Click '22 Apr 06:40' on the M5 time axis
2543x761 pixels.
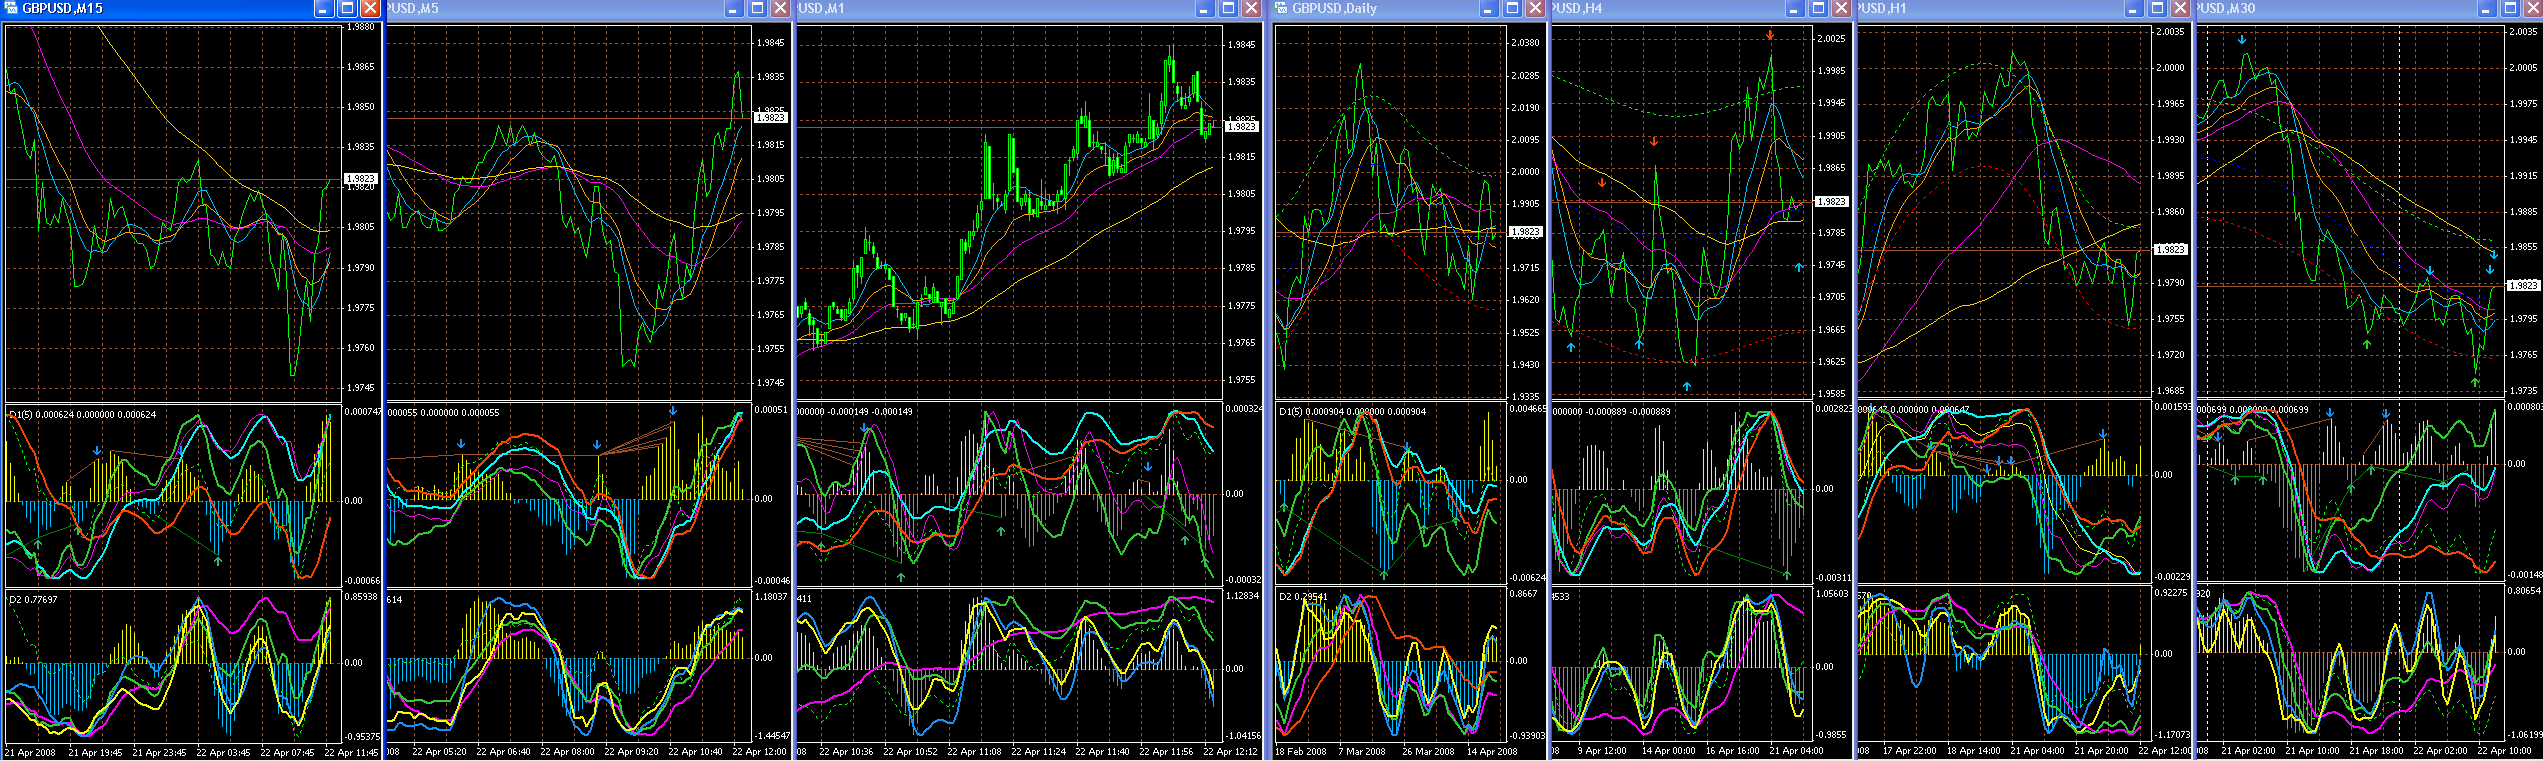(x=503, y=752)
